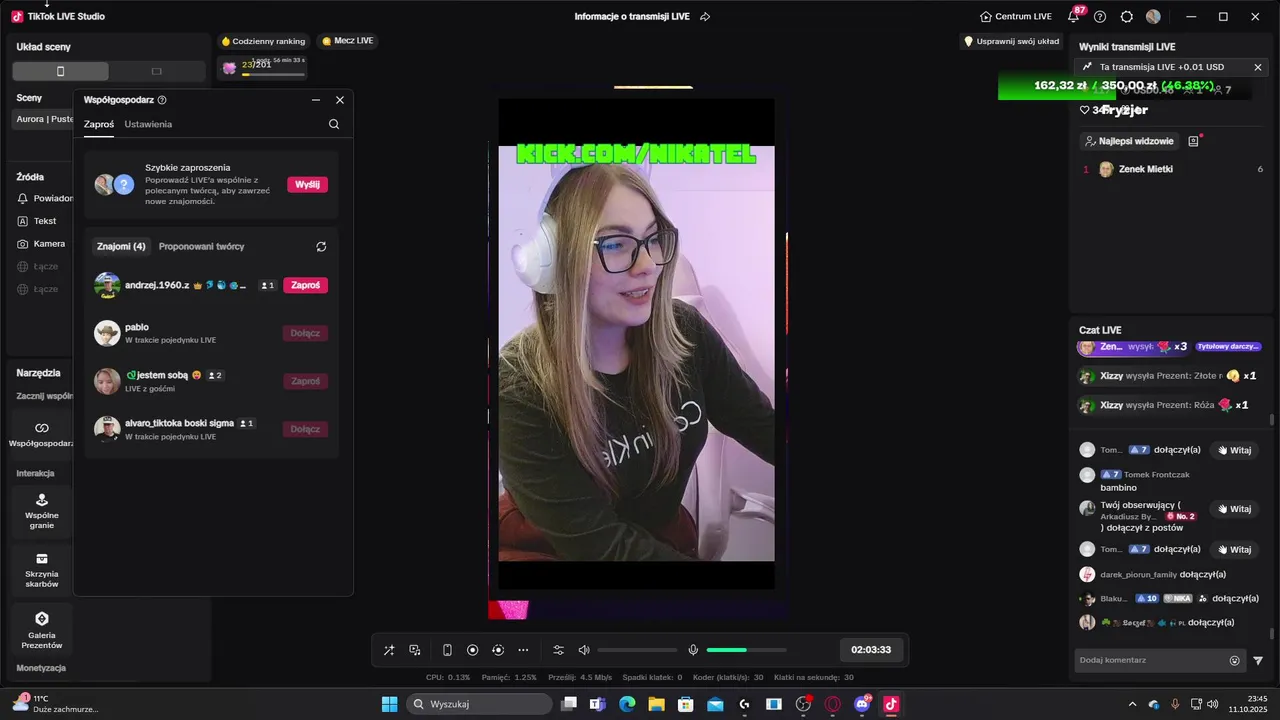Open chat filter funnel icon

[x=1258, y=660]
